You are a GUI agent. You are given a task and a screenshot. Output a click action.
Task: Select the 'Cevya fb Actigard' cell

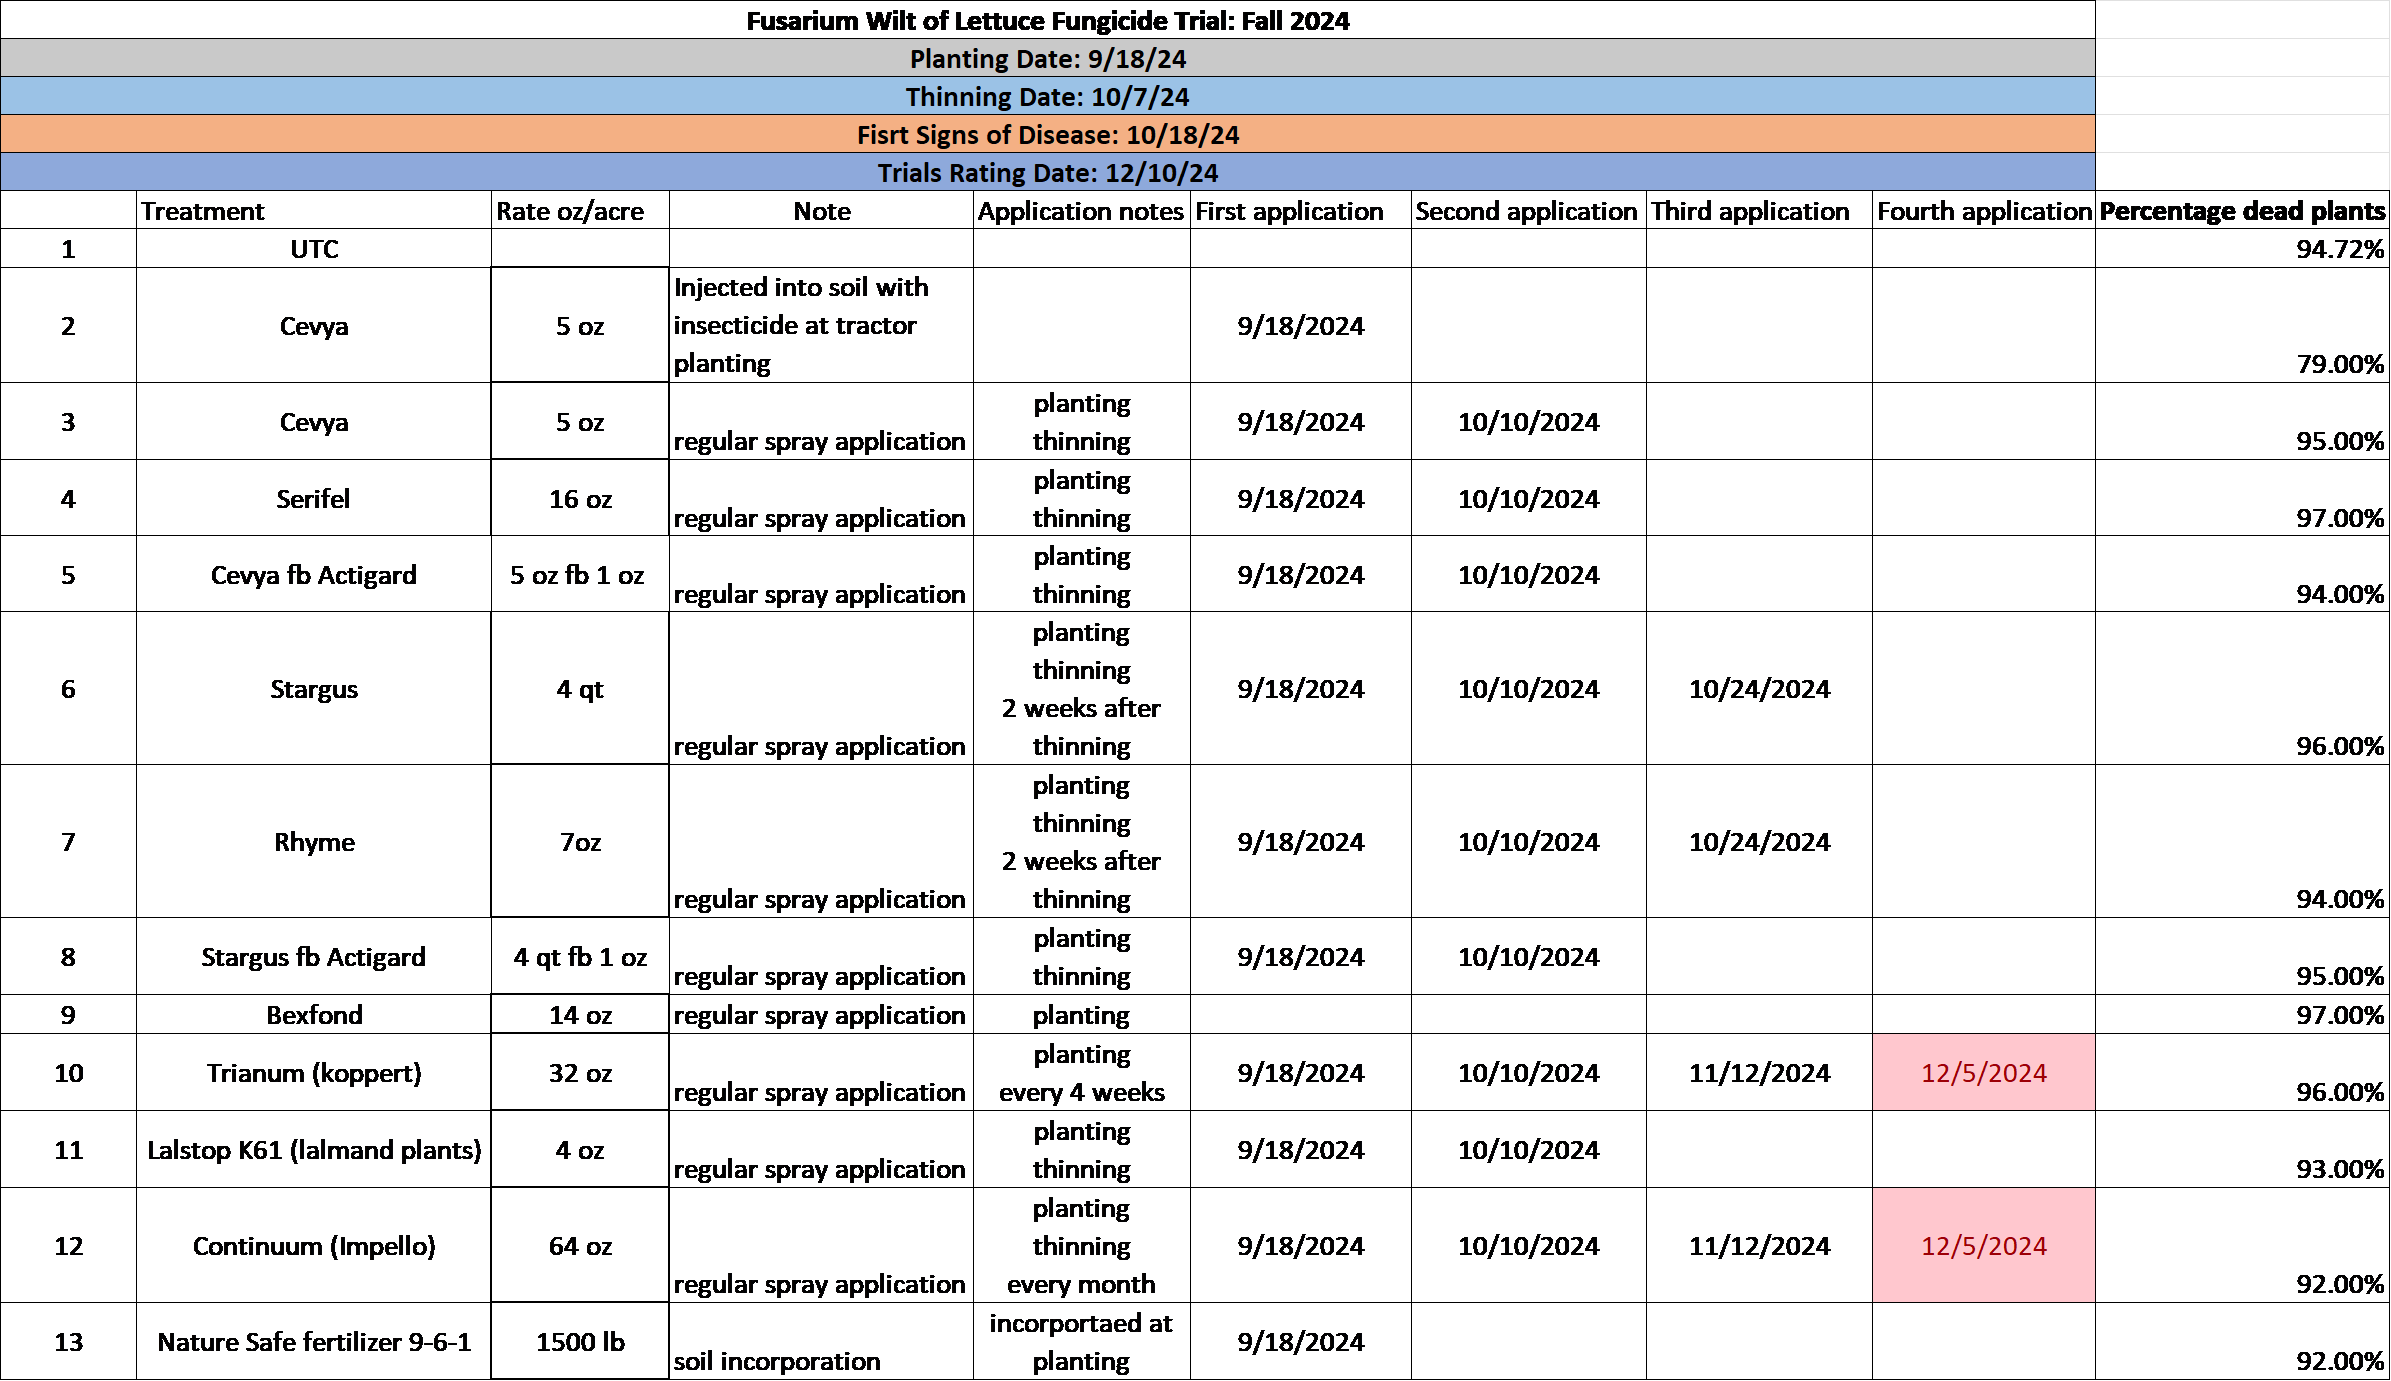[x=314, y=574]
